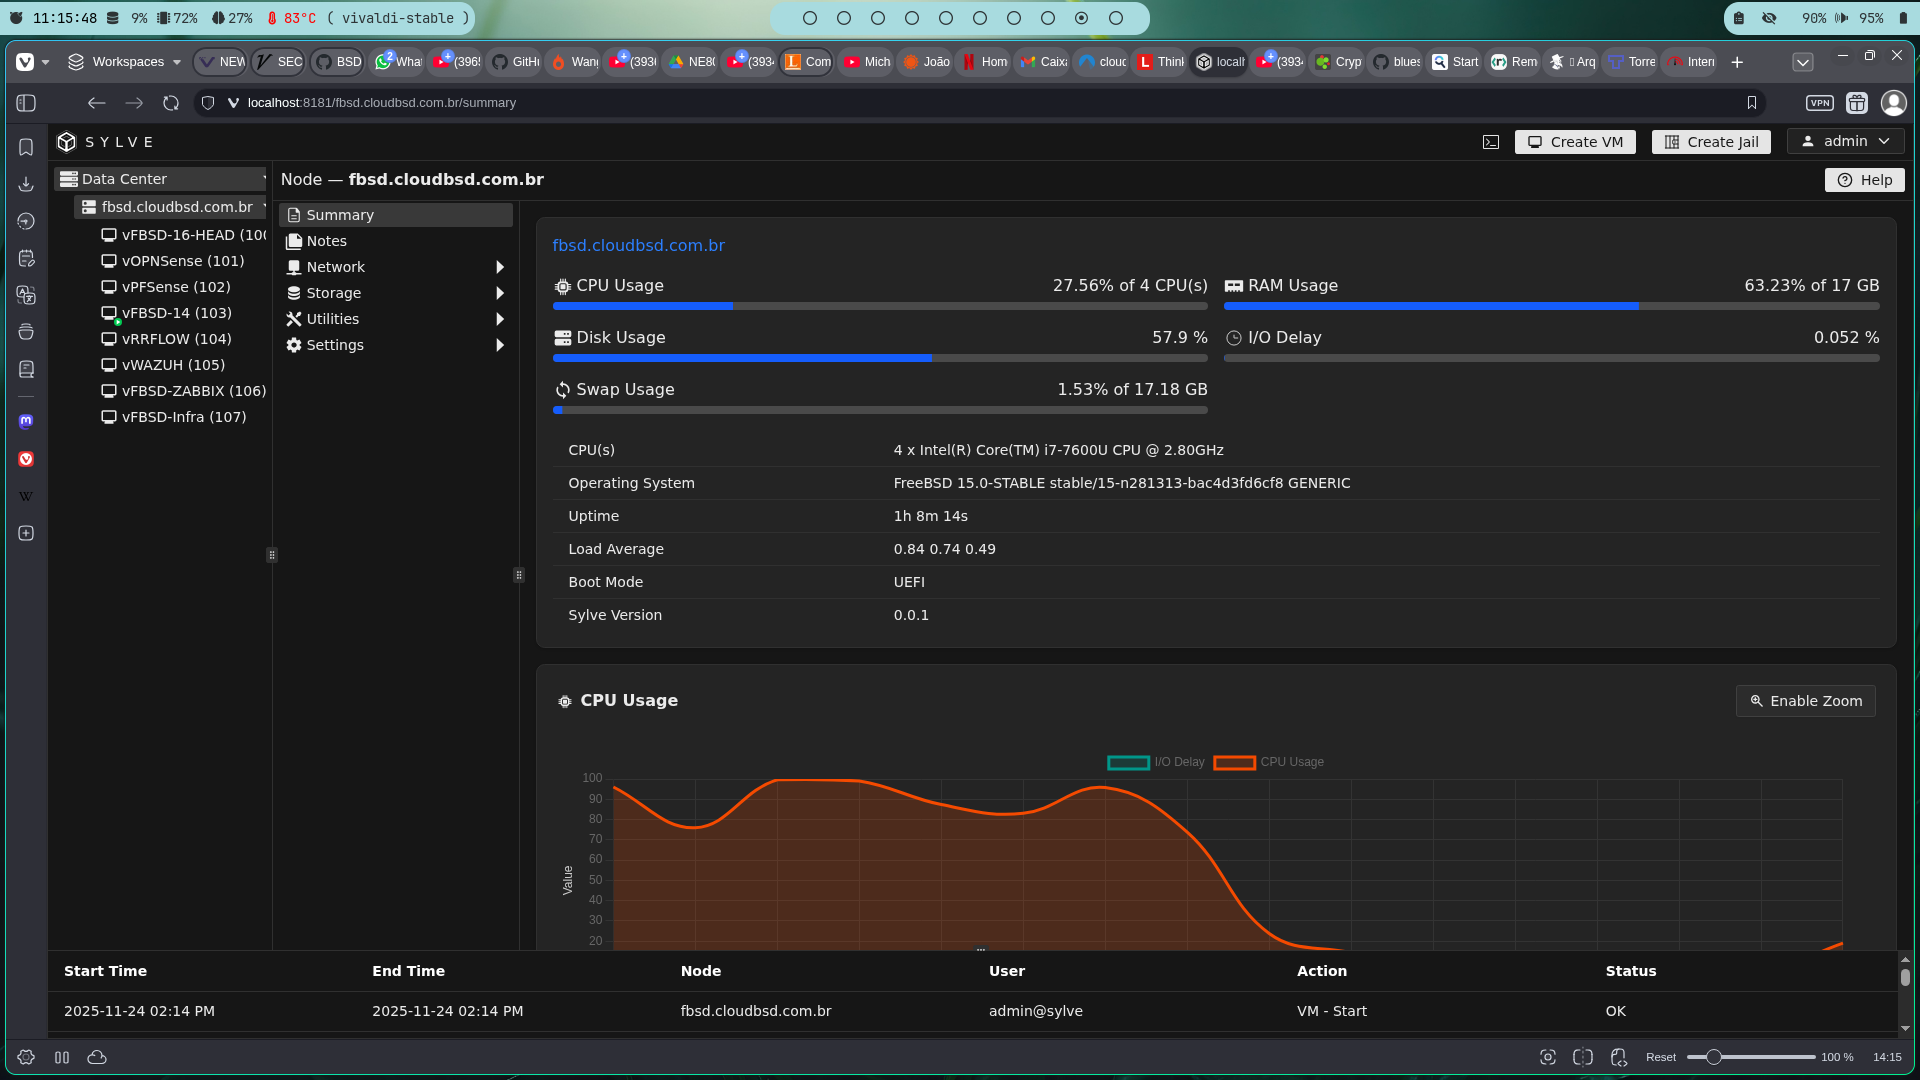Screen dimensions: 1920x1080
Task: Toggle the I/O Delay legend swatch
Action: click(x=1128, y=763)
